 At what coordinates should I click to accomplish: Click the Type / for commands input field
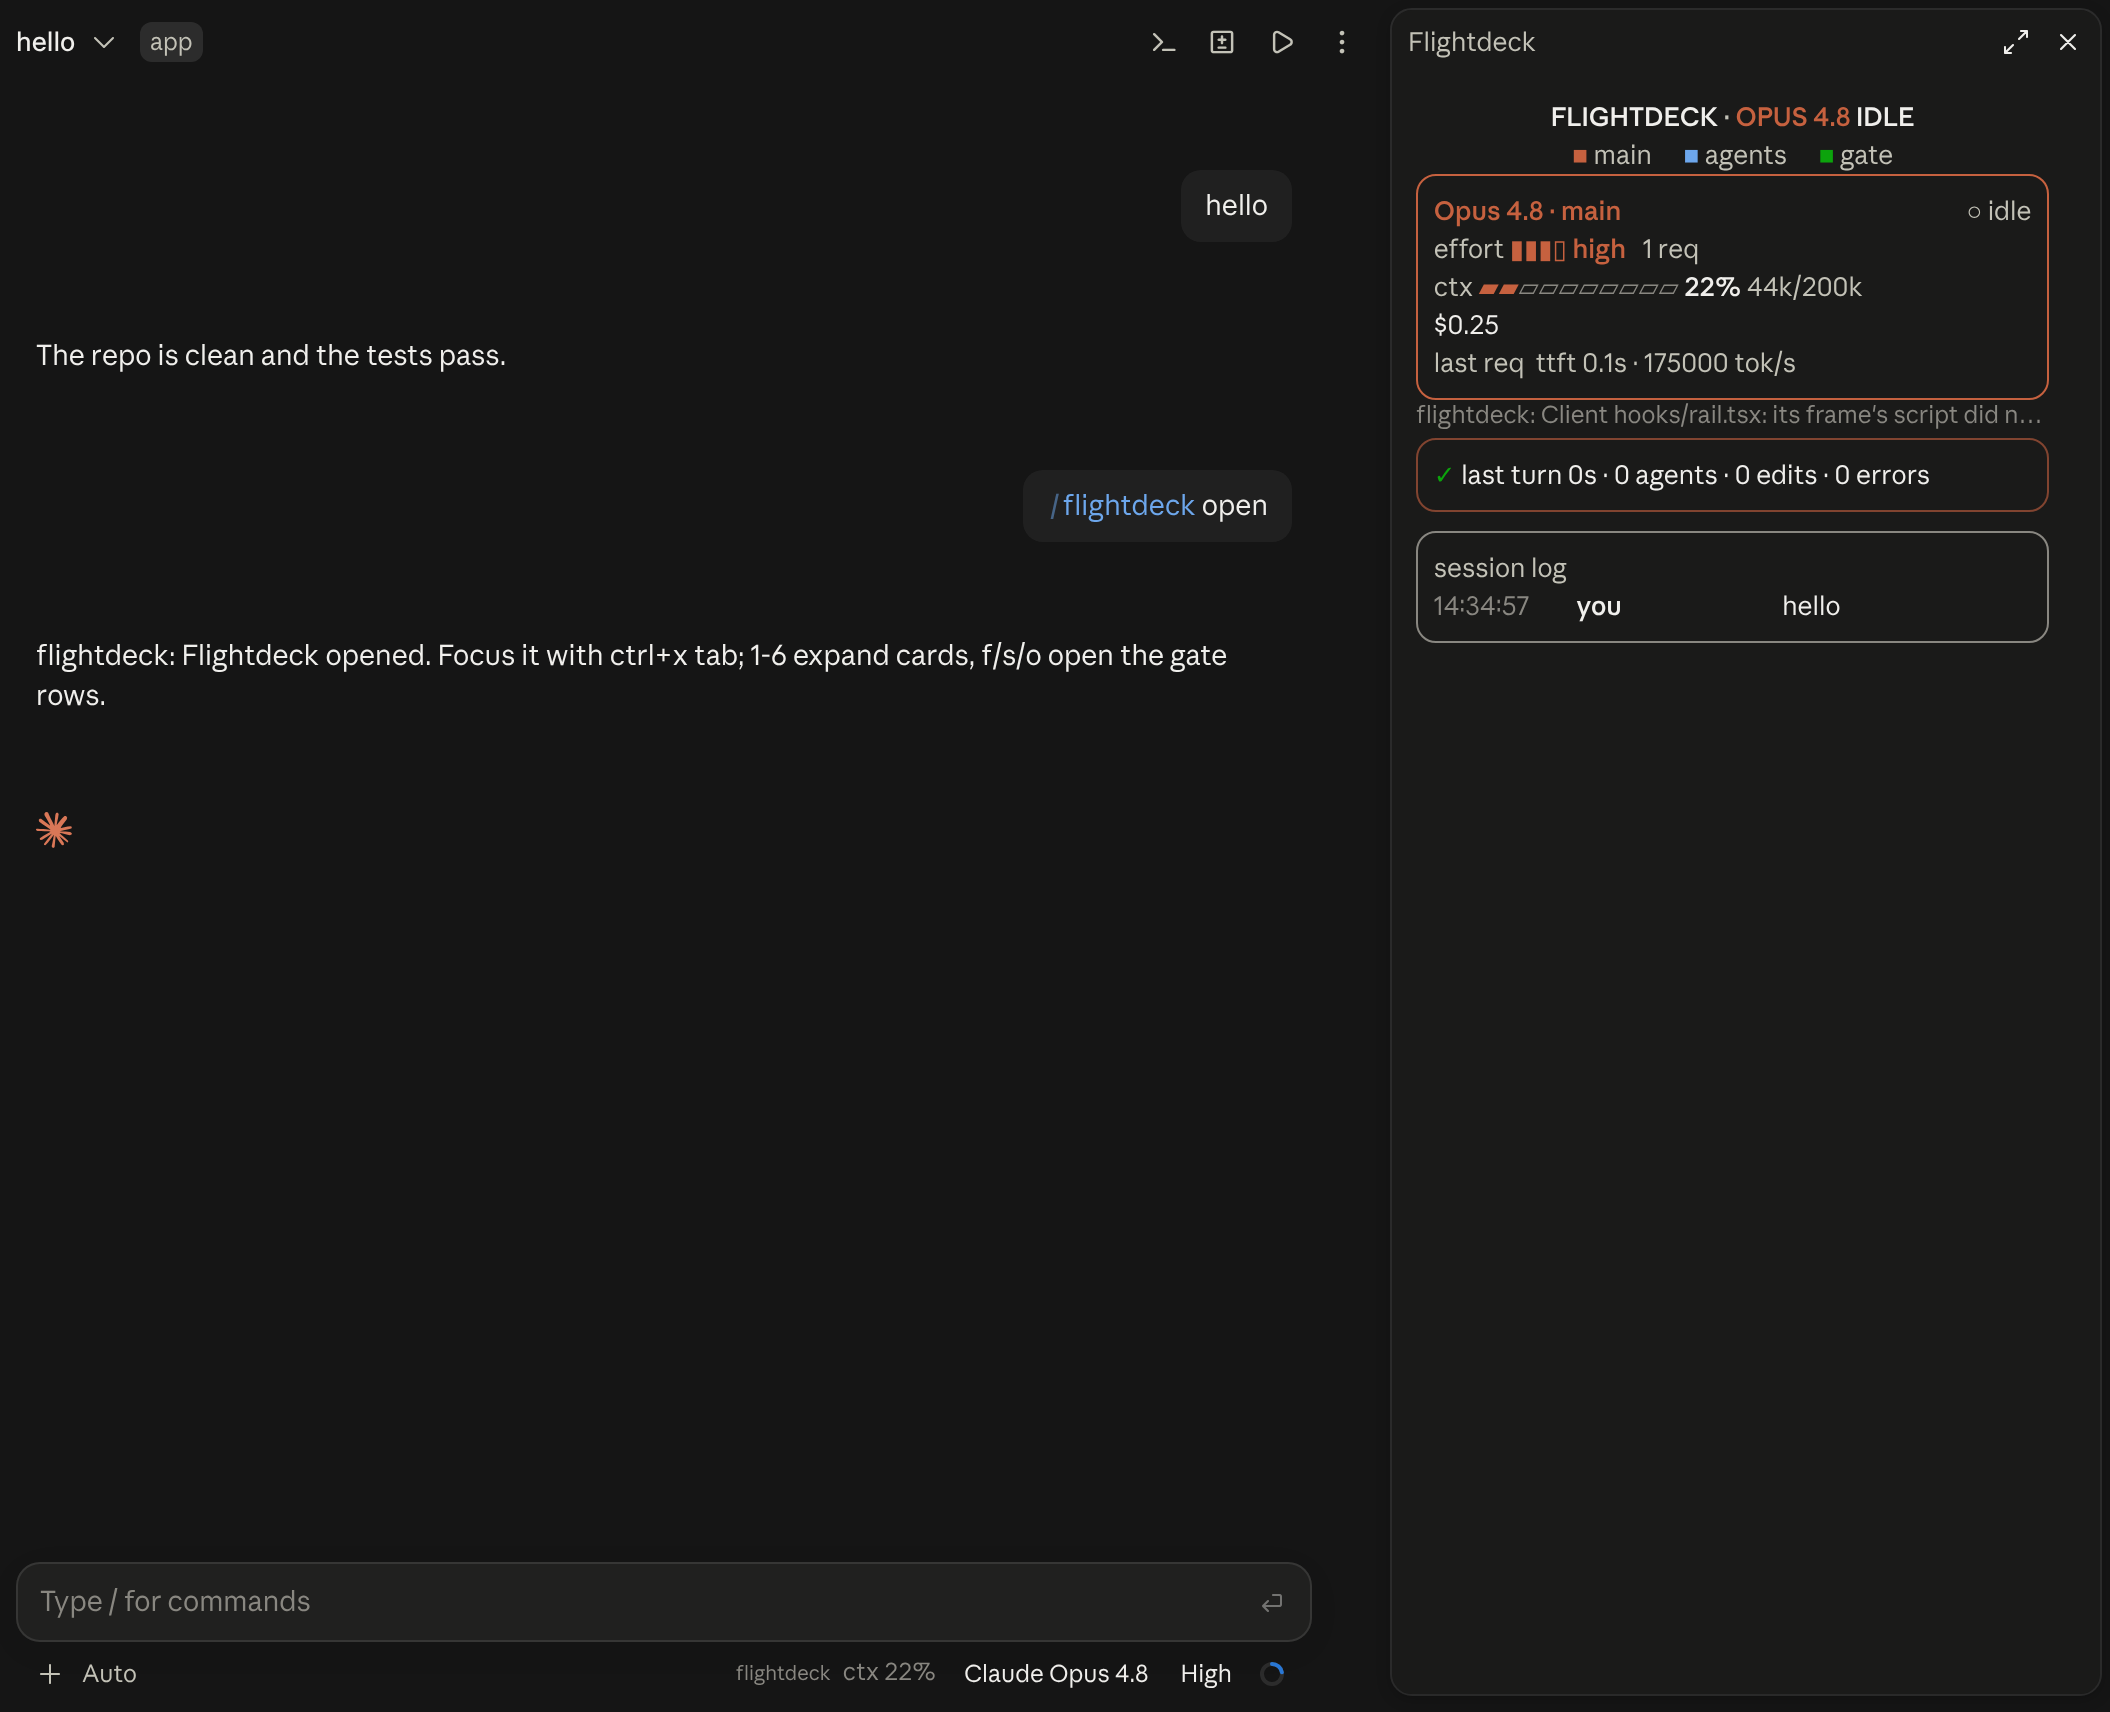pyautogui.click(x=663, y=1601)
